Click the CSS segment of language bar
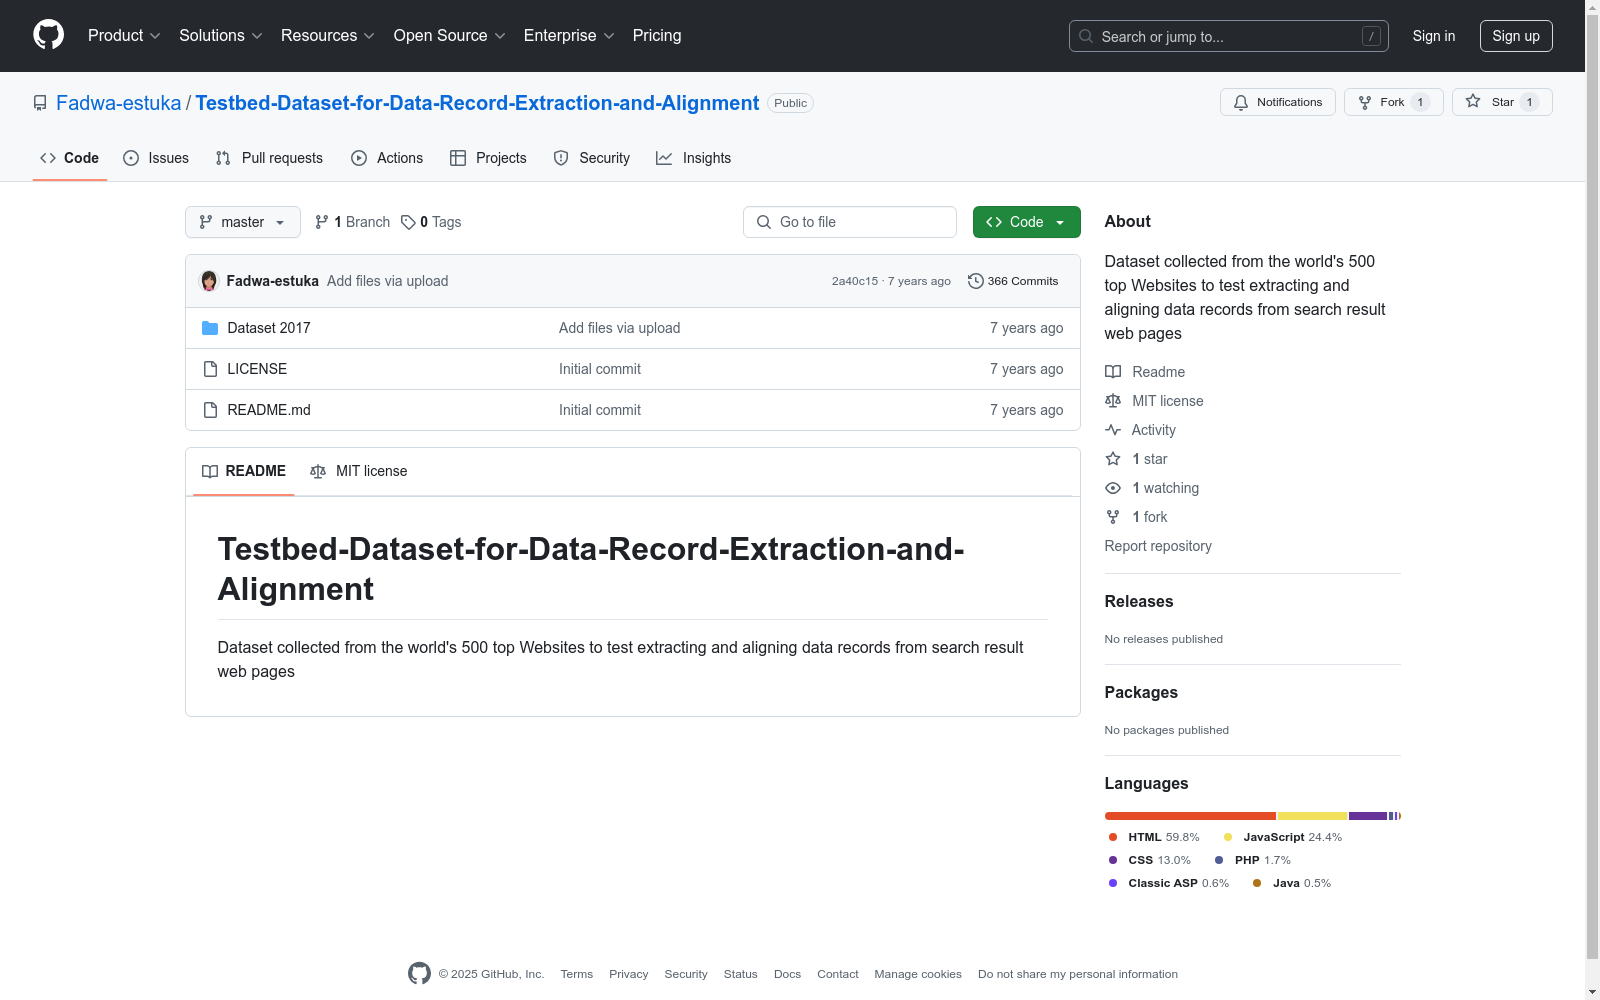 click(x=1368, y=816)
